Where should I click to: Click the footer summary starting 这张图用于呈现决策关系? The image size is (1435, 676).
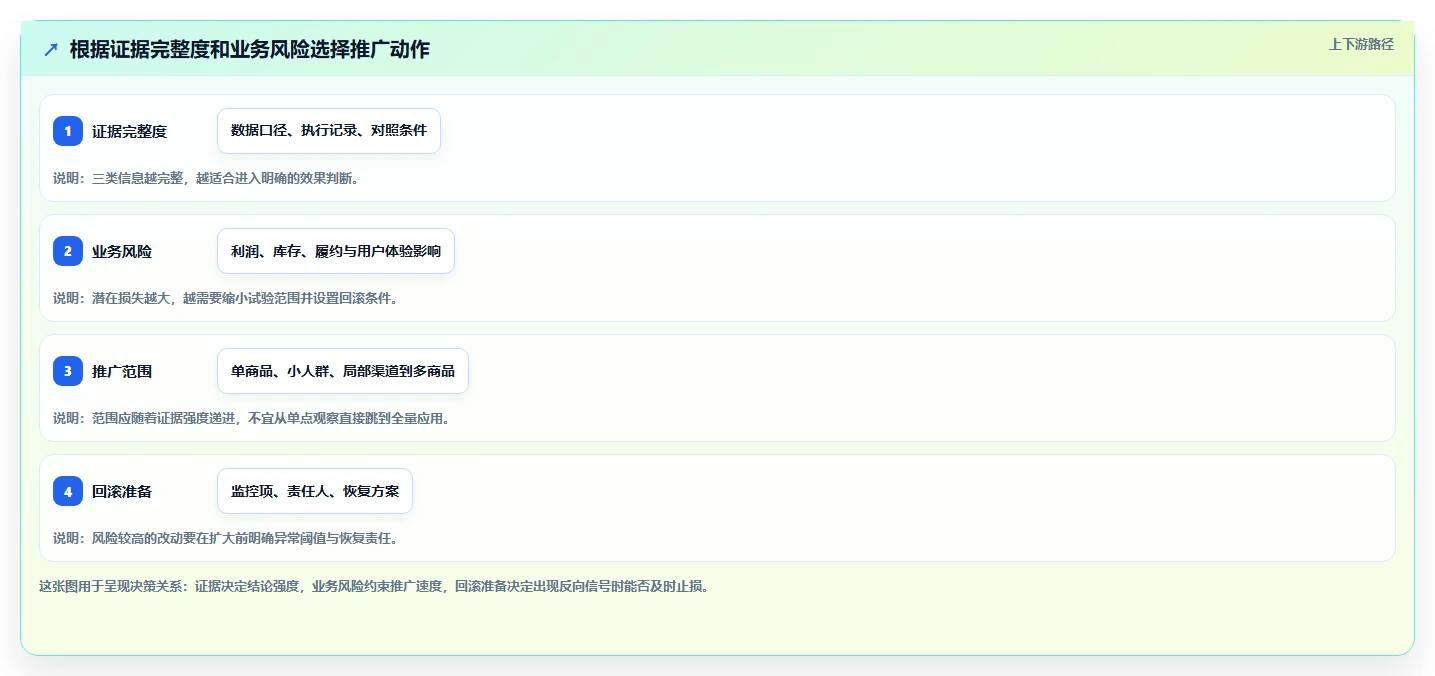(375, 587)
